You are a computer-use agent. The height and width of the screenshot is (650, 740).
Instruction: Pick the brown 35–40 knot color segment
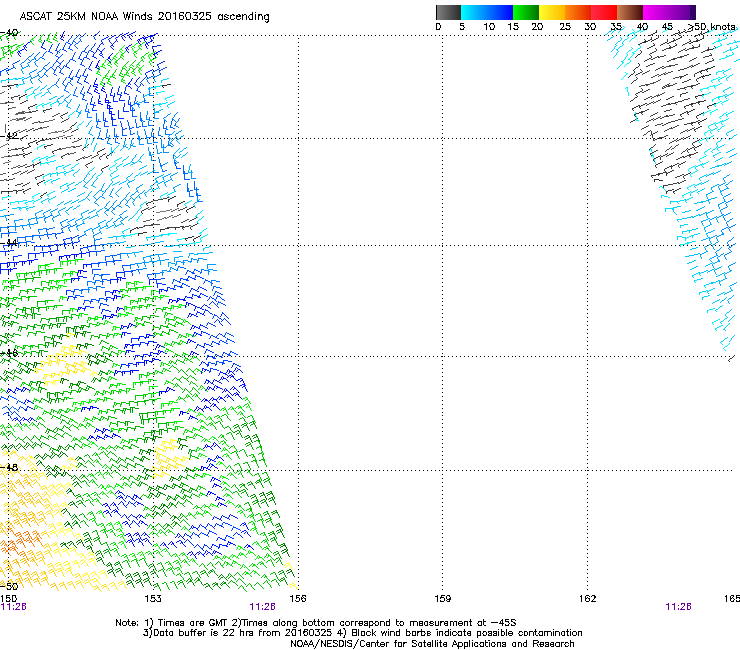pos(630,12)
